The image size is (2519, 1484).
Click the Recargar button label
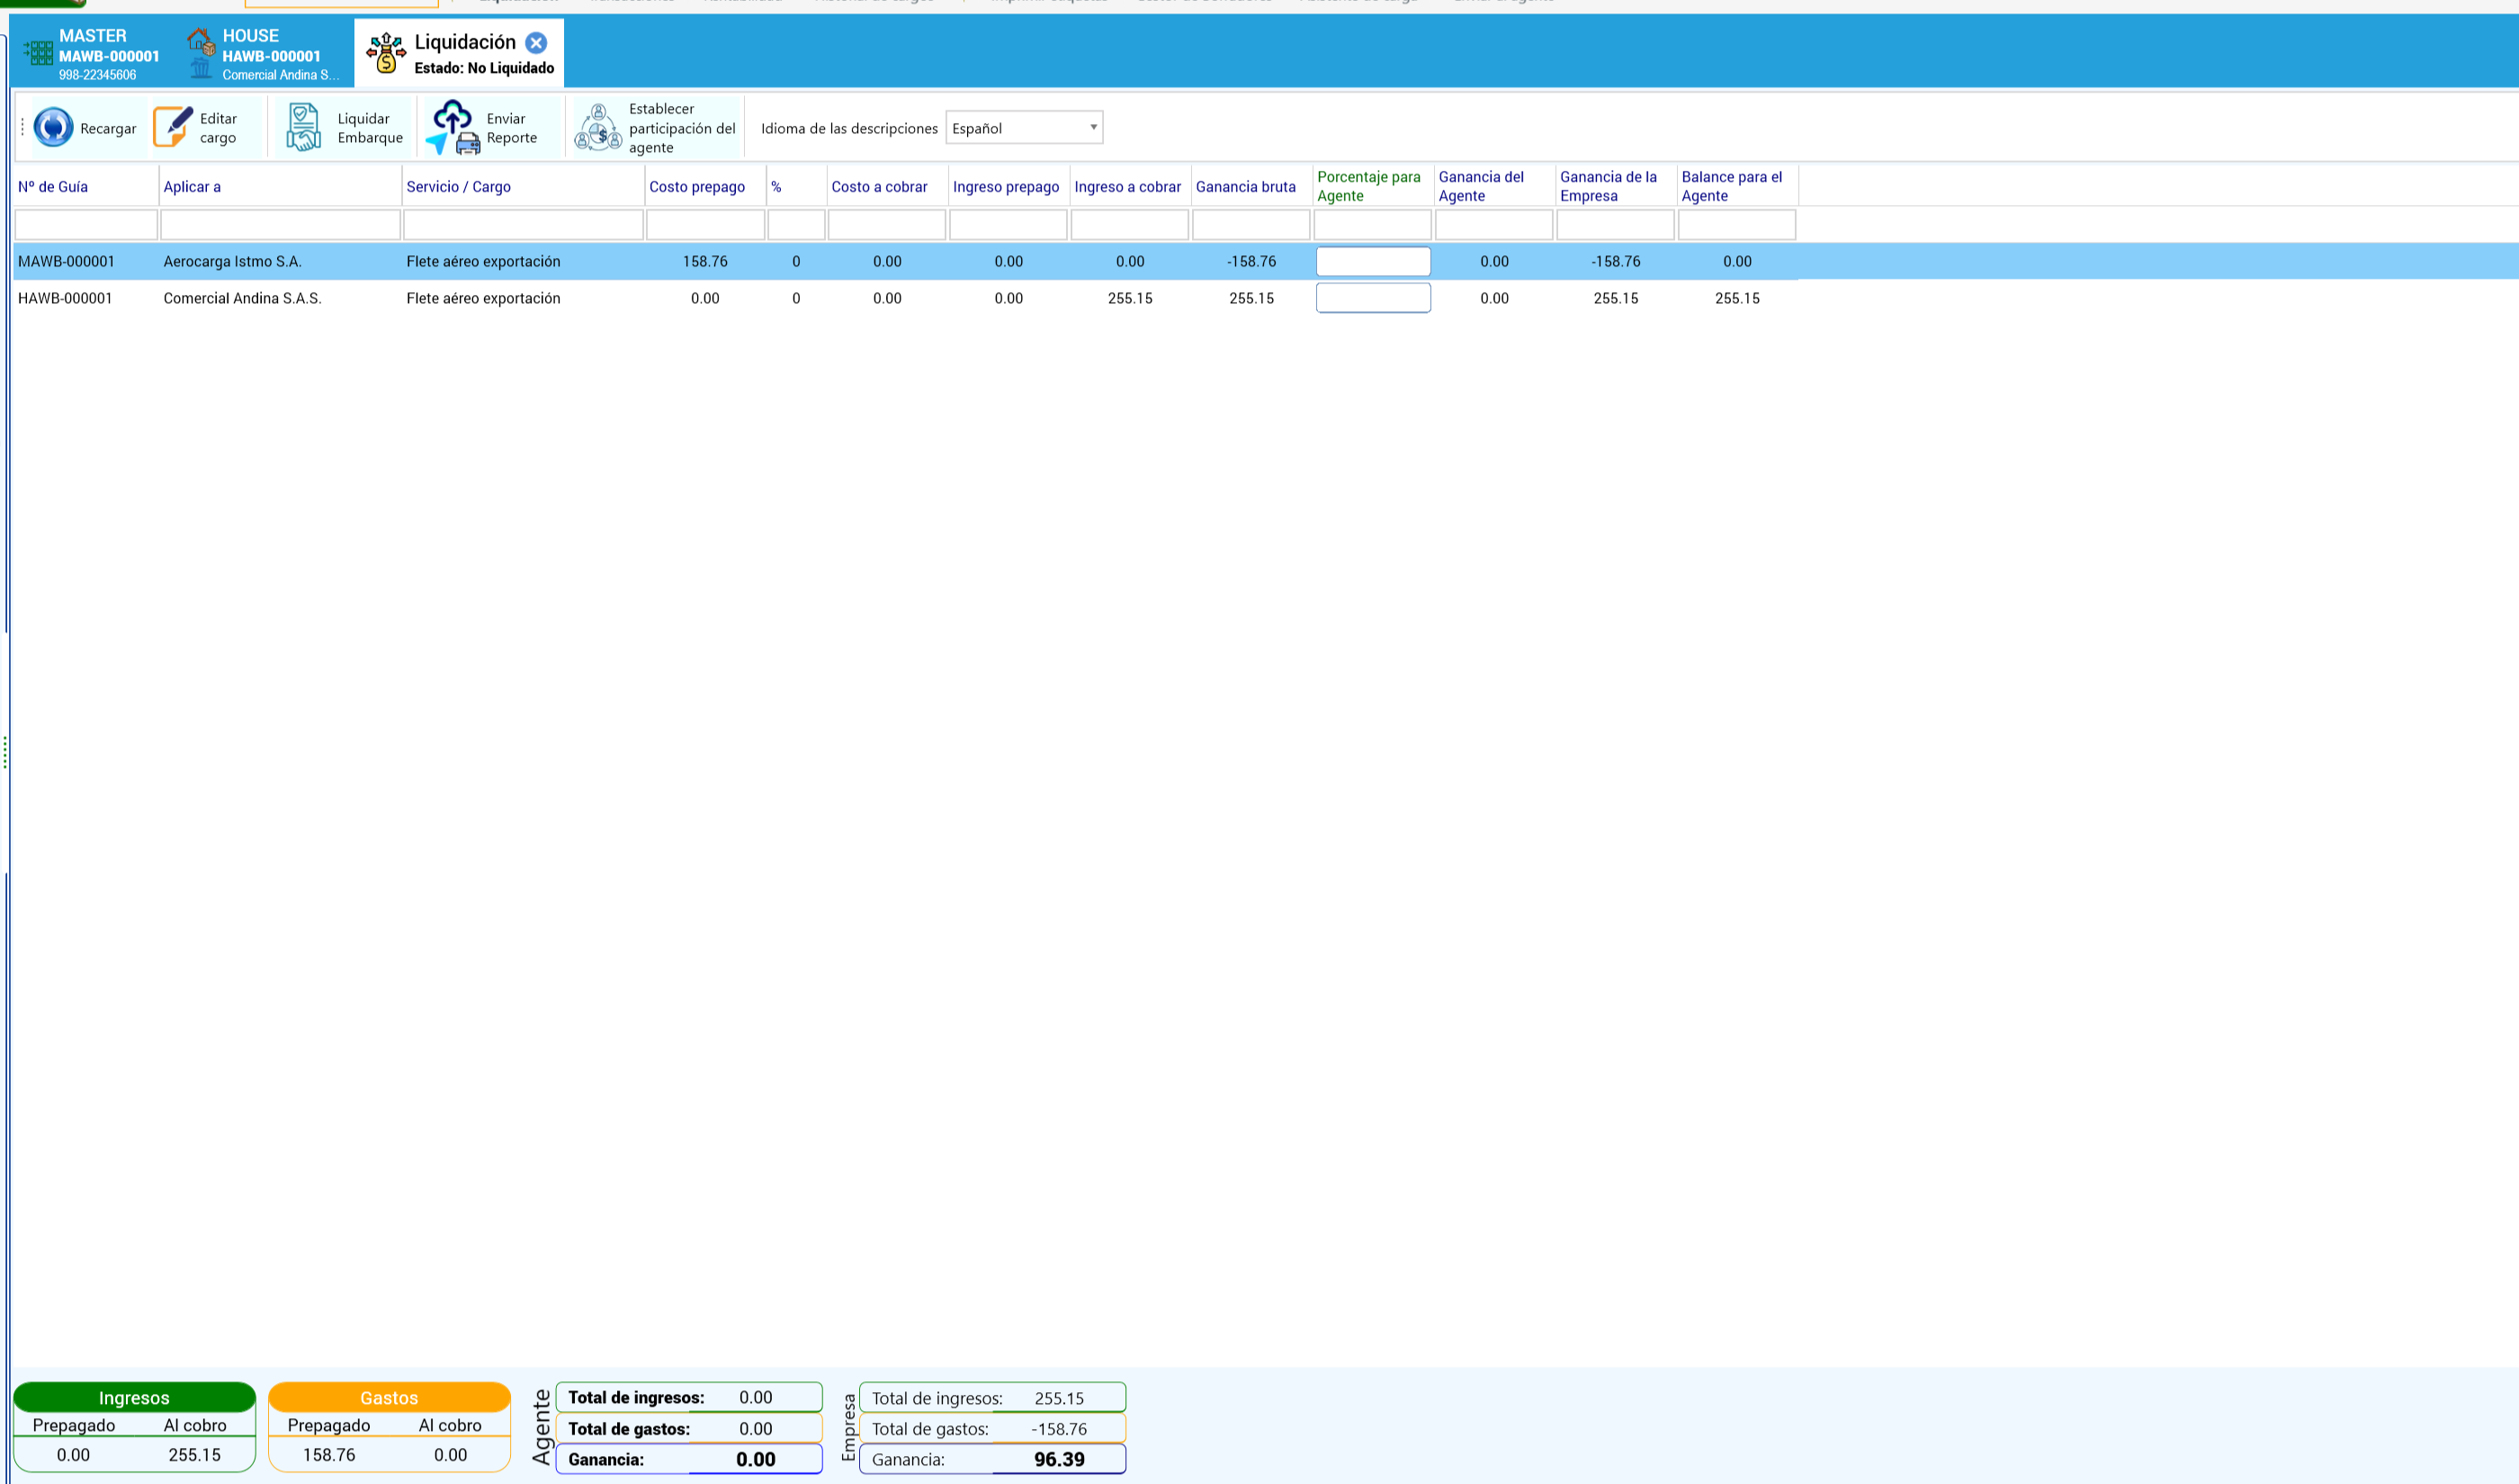click(108, 129)
